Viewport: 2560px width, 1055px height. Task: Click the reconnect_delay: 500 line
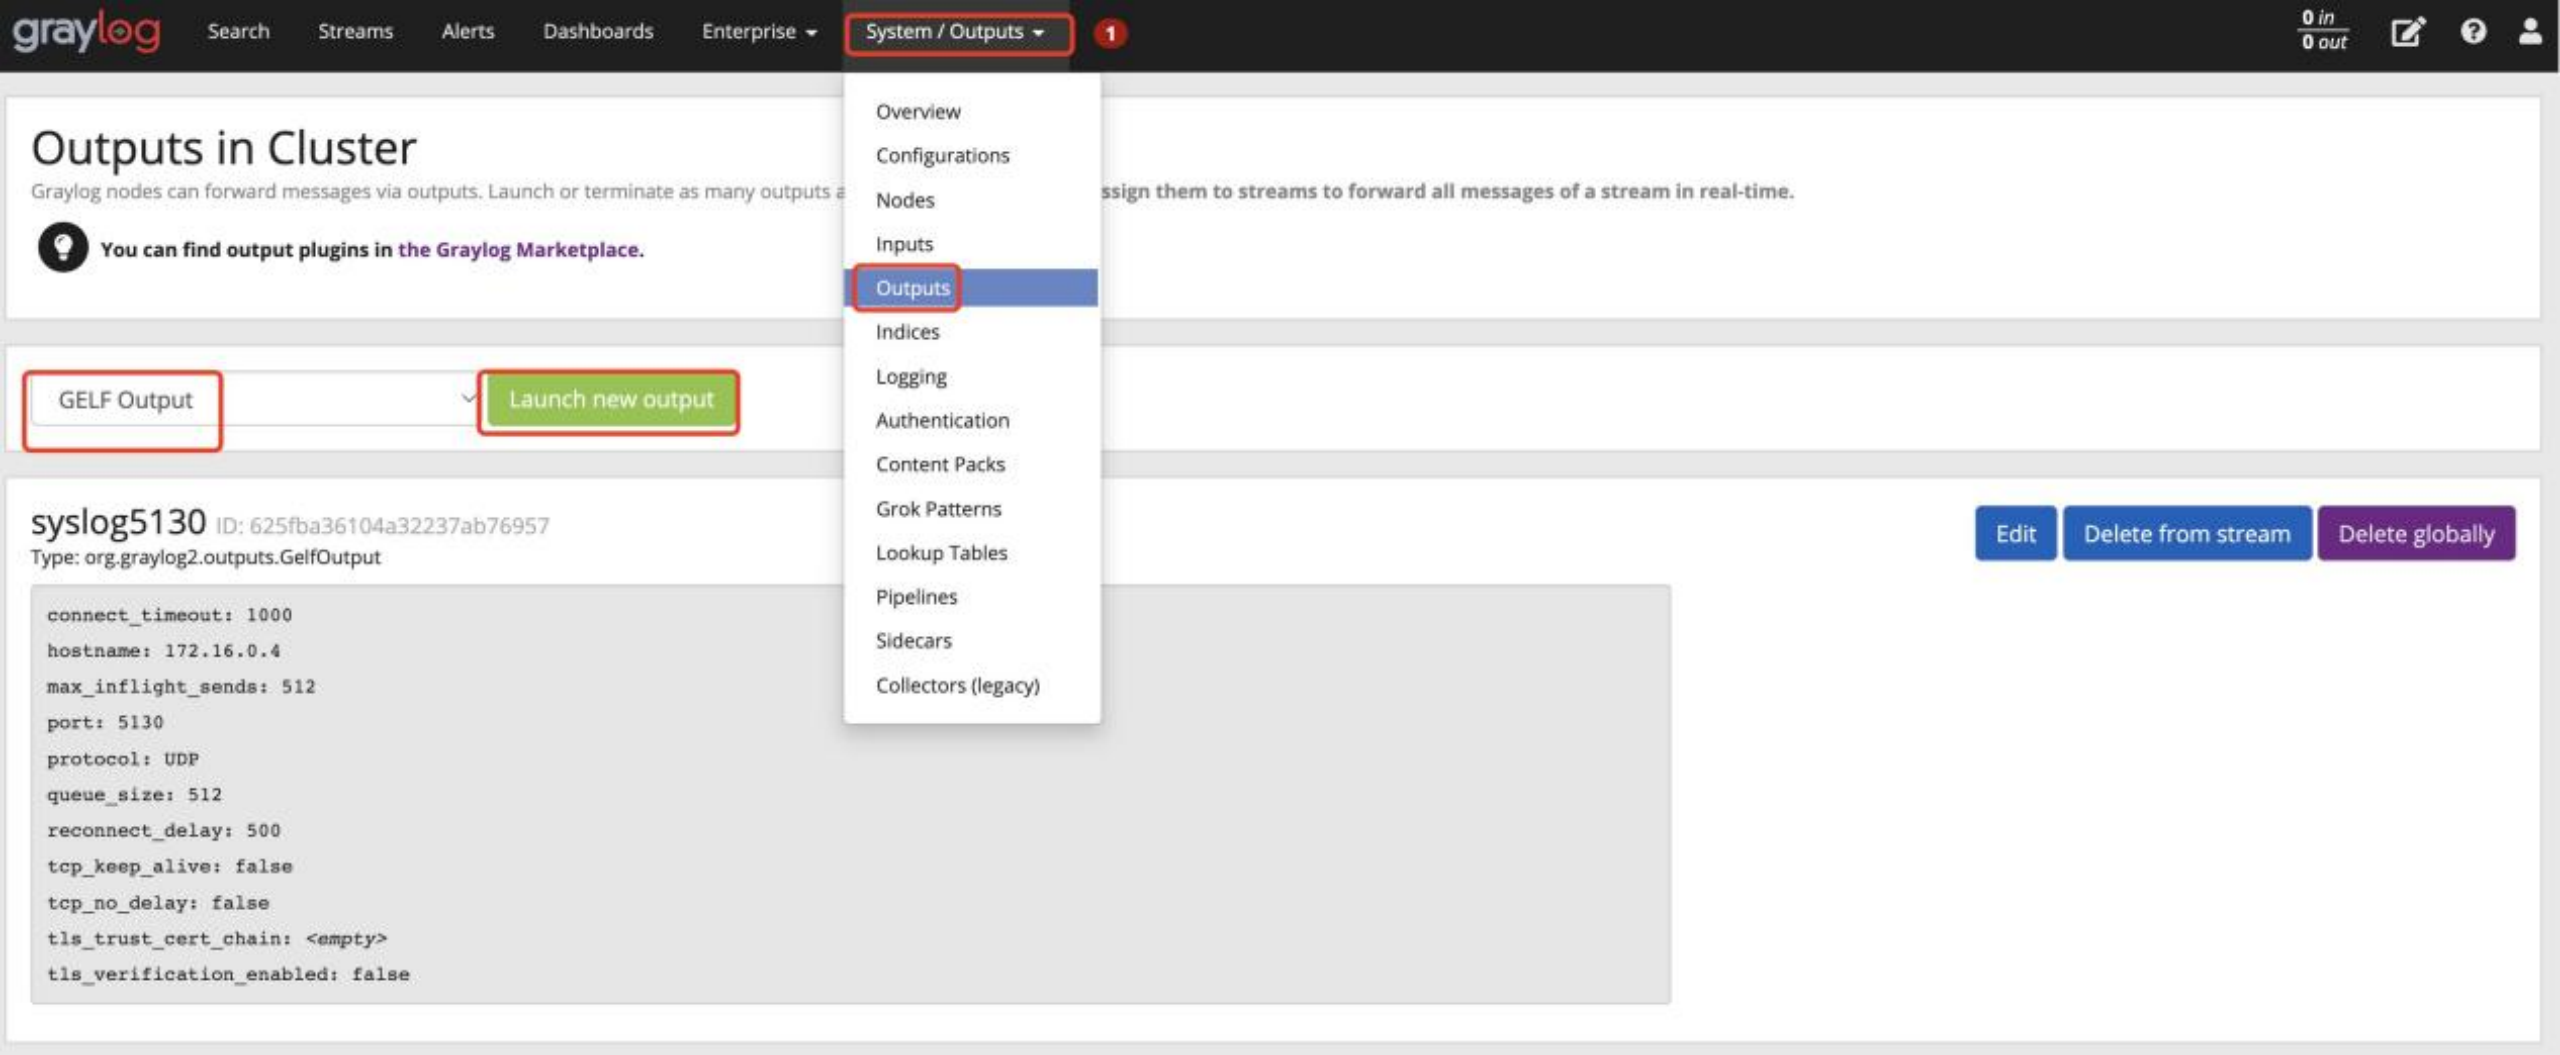tap(163, 831)
